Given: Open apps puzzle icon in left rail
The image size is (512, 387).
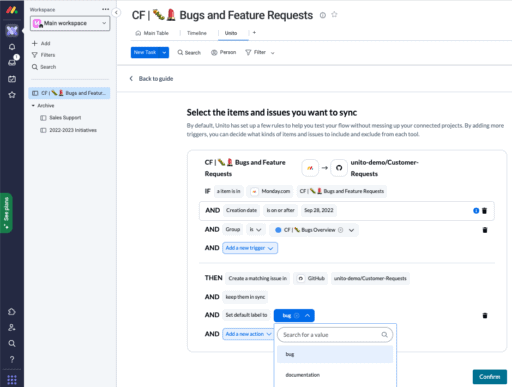Looking at the screenshot, I should pyautogui.click(x=12, y=312).
